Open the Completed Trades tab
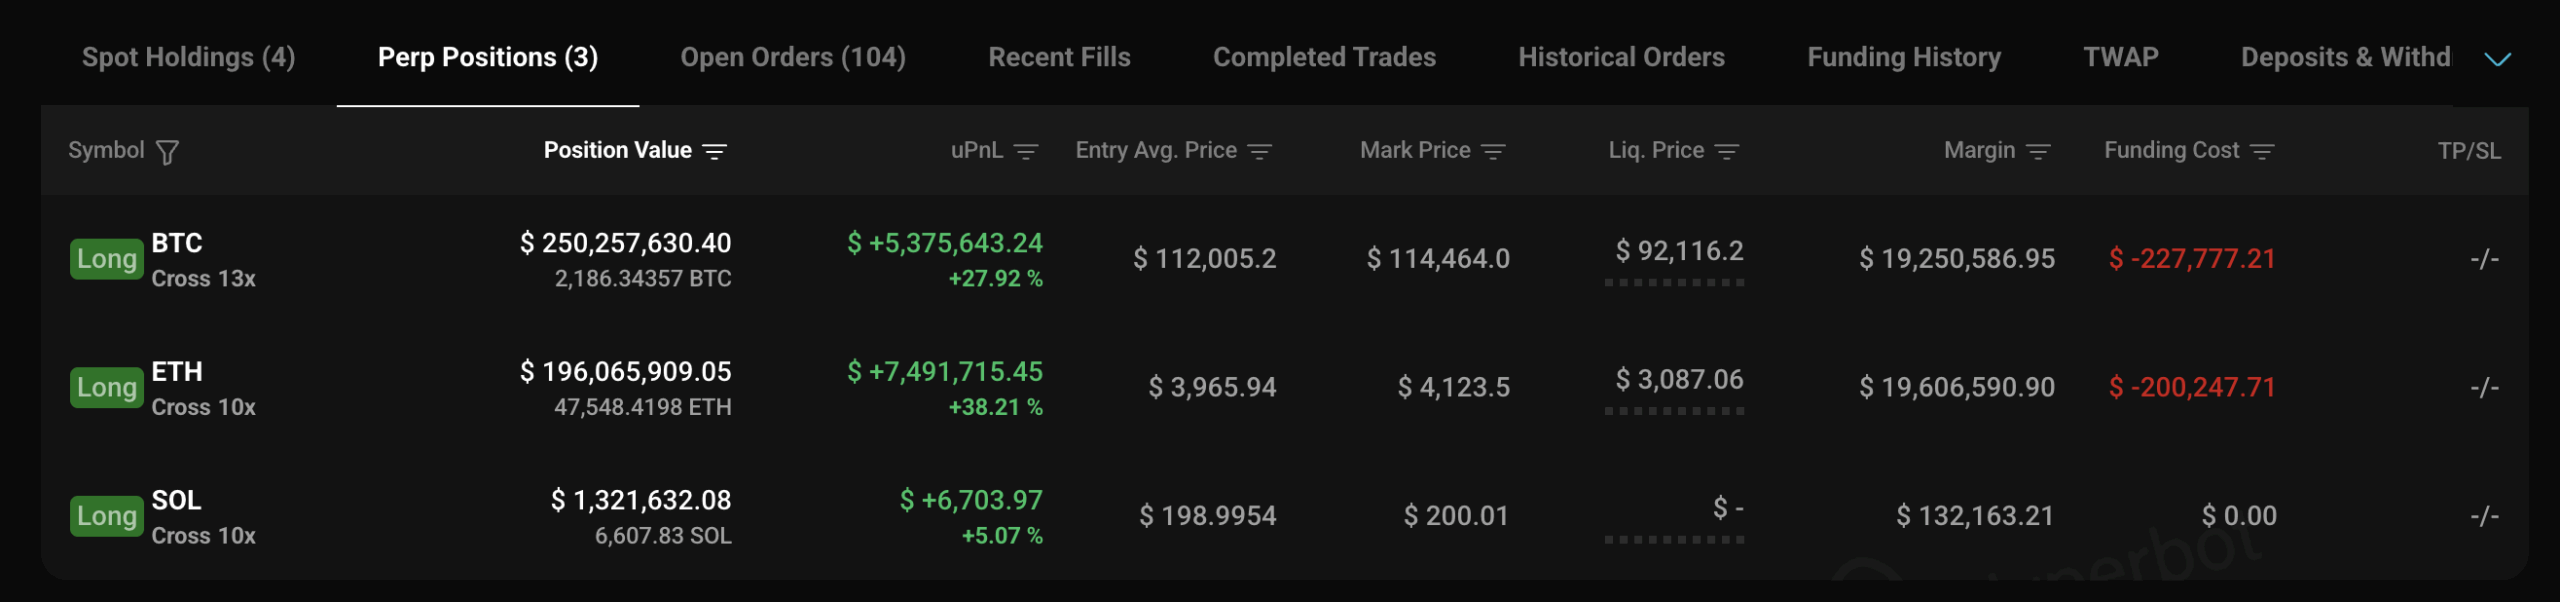 [1324, 57]
